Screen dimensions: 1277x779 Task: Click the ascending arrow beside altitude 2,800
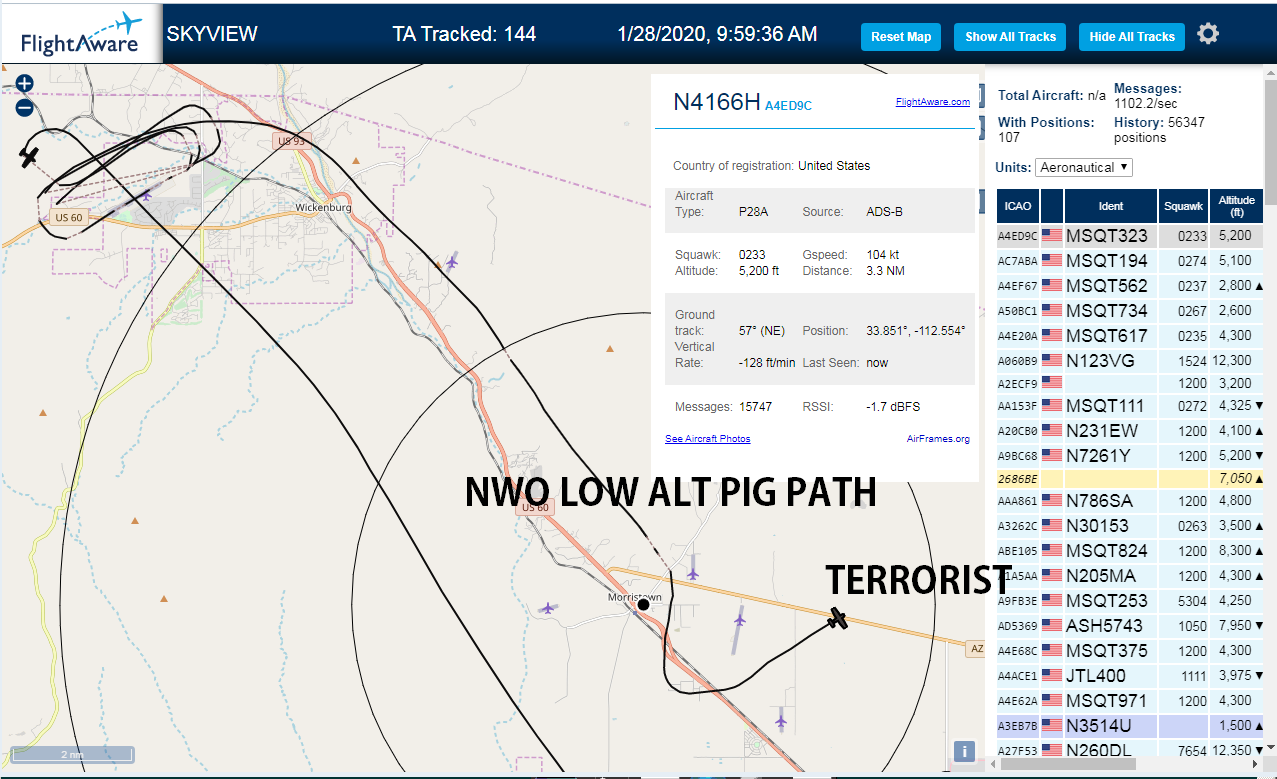click(x=1259, y=286)
